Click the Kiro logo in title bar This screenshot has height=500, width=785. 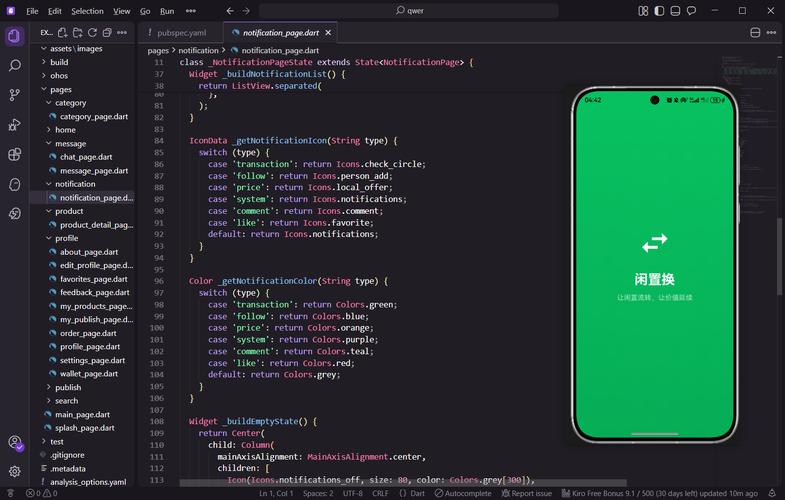pyautogui.click(x=11, y=11)
